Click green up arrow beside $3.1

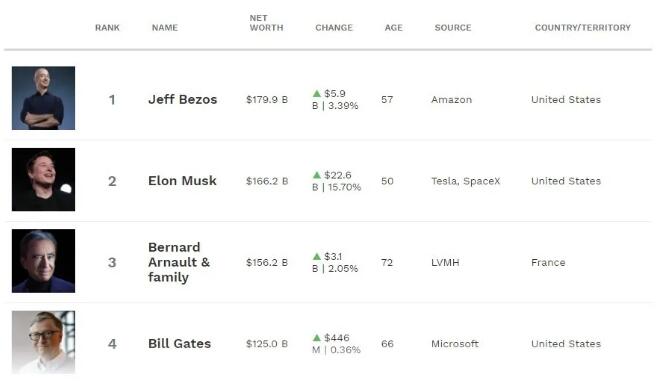[317, 257]
